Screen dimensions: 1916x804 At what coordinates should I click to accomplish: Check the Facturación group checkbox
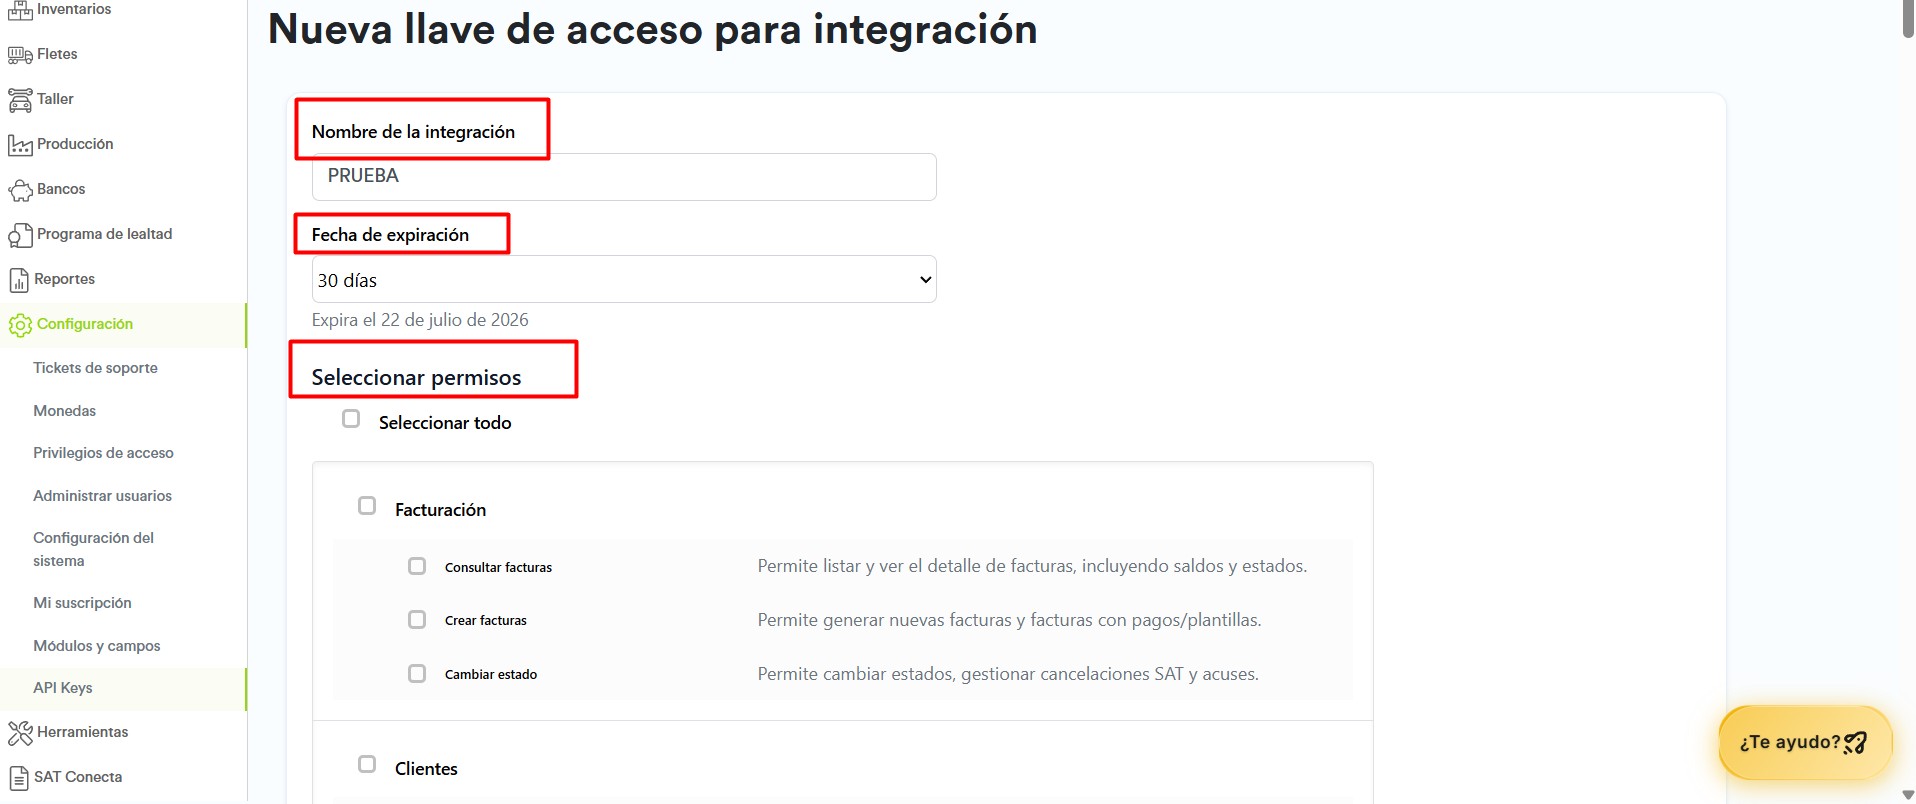[x=367, y=506]
